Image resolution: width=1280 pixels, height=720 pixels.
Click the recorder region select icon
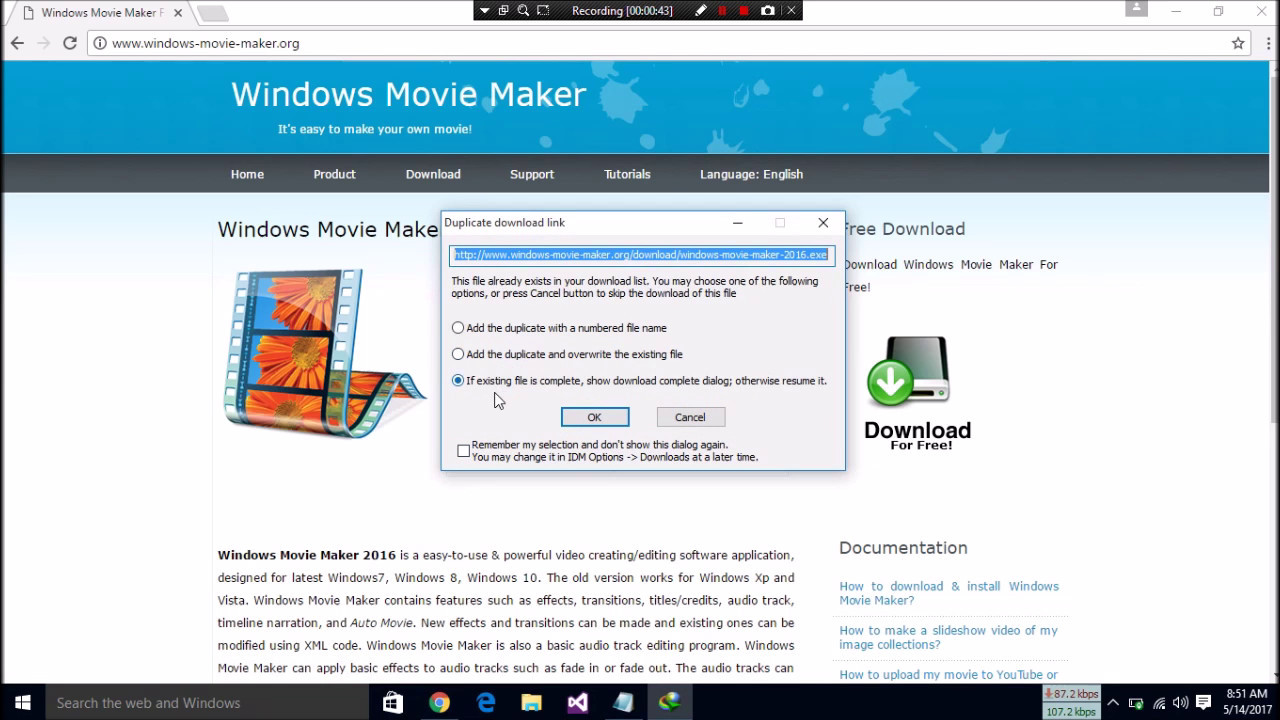[543, 10]
